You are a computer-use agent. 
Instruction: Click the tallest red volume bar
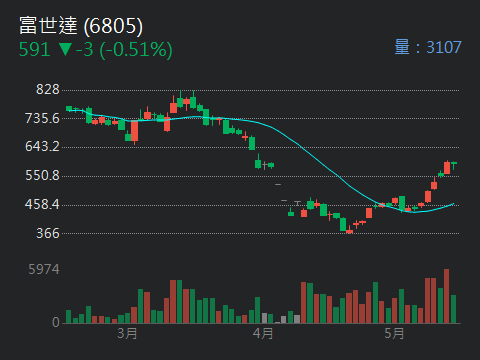tap(447, 296)
